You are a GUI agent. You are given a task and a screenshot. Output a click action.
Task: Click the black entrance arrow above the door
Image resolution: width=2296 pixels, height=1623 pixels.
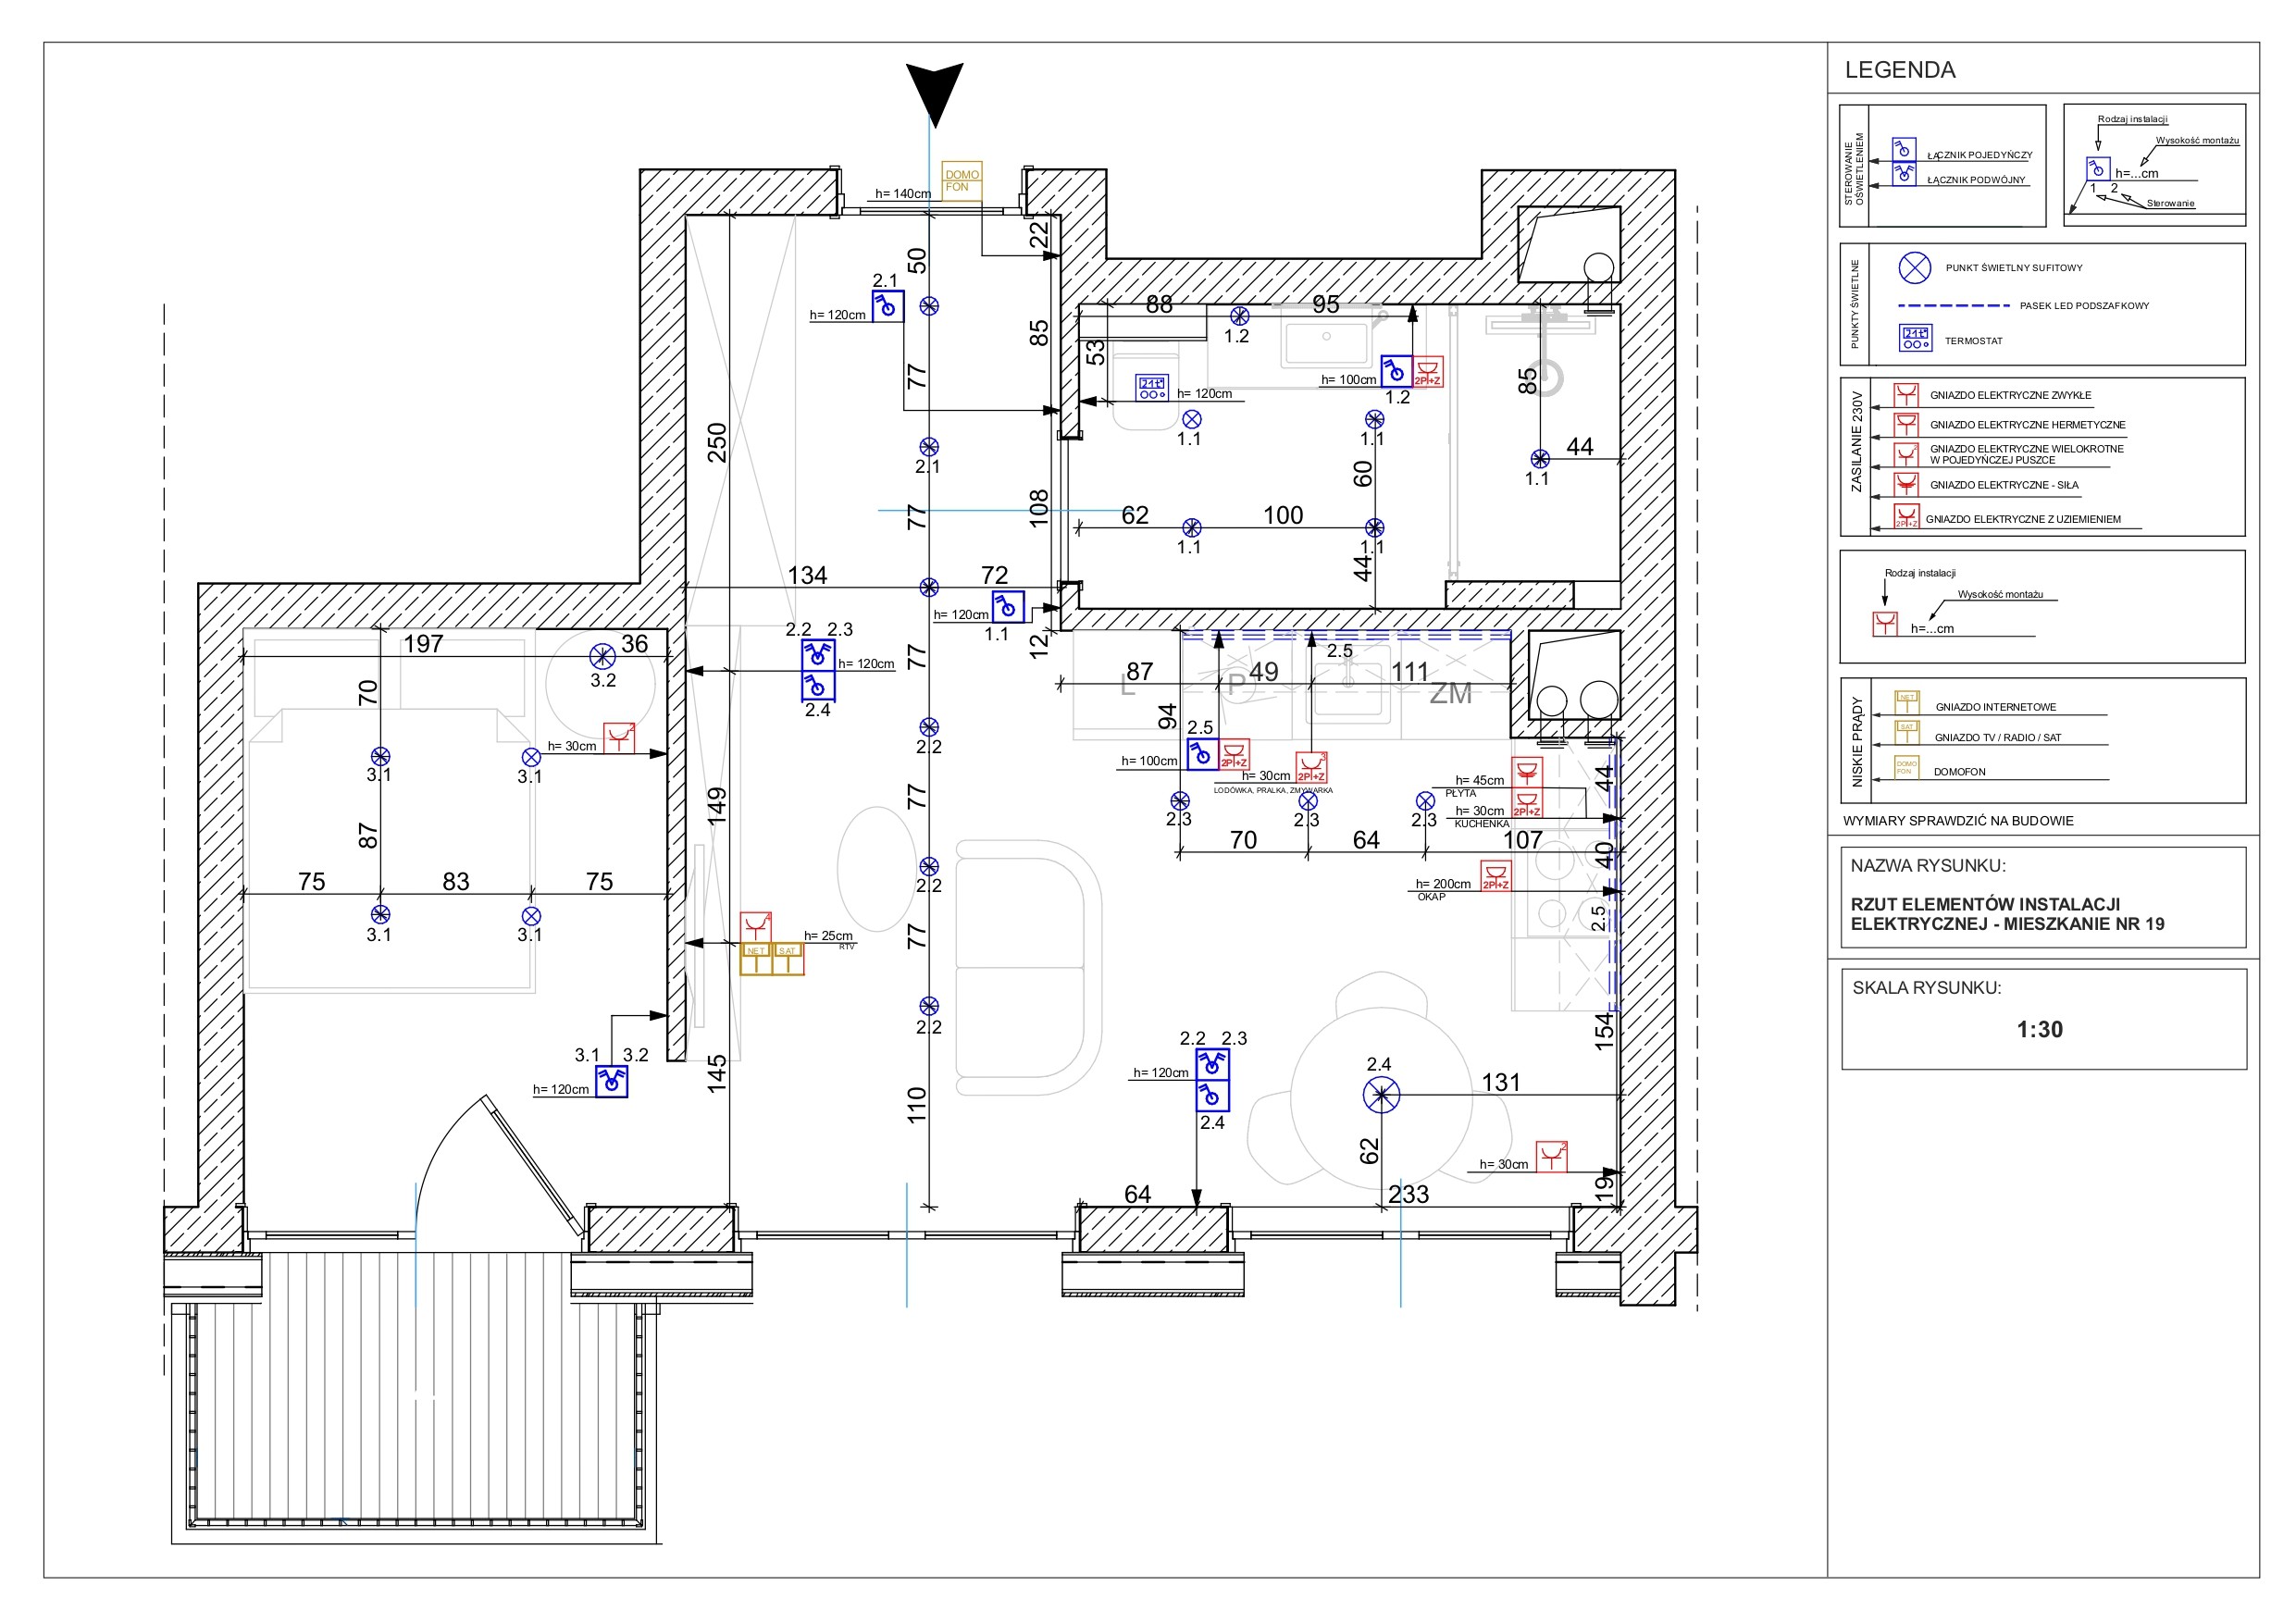click(x=934, y=95)
